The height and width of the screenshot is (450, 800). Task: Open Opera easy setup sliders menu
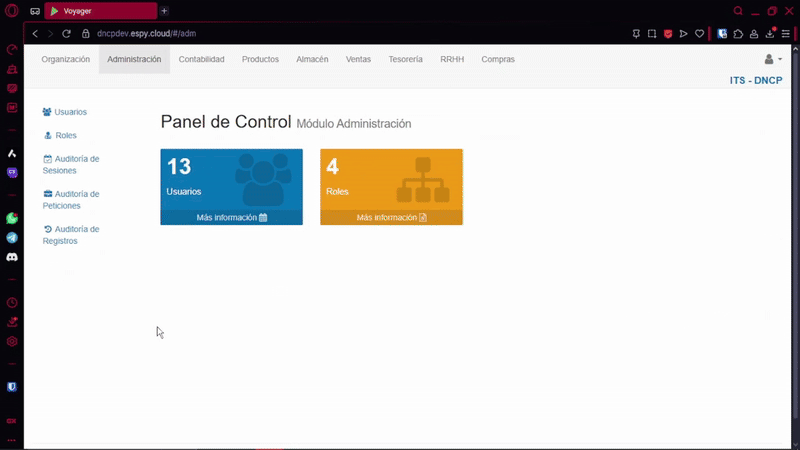point(785,34)
